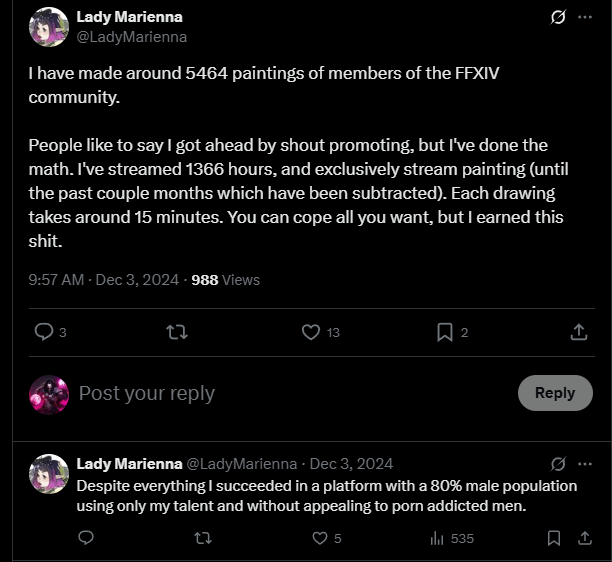The width and height of the screenshot is (612, 562).
Task: Bookmark the main post
Action: 445,333
